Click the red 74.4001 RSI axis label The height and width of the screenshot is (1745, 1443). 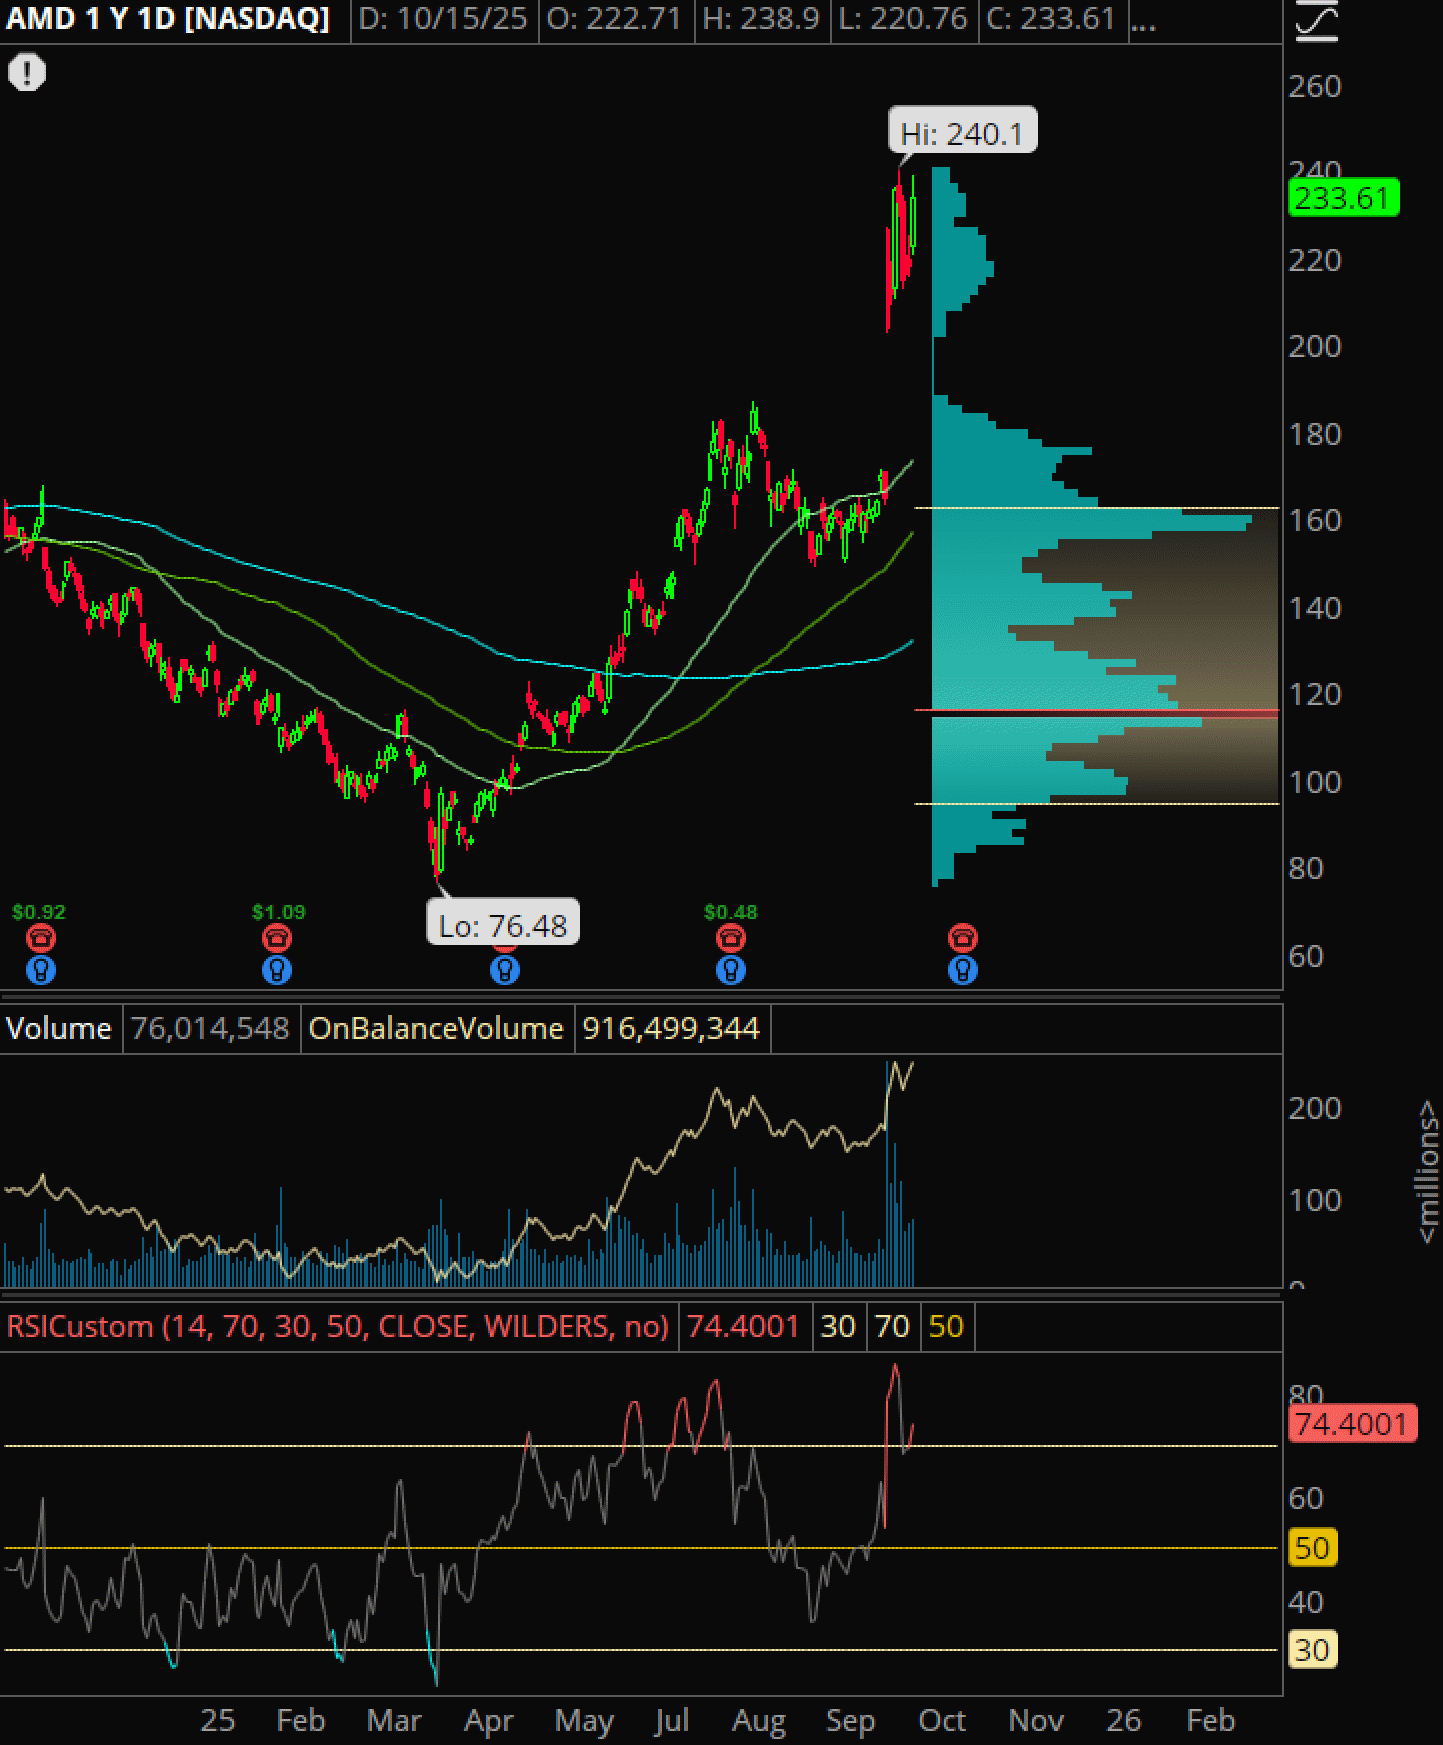tap(1352, 1423)
